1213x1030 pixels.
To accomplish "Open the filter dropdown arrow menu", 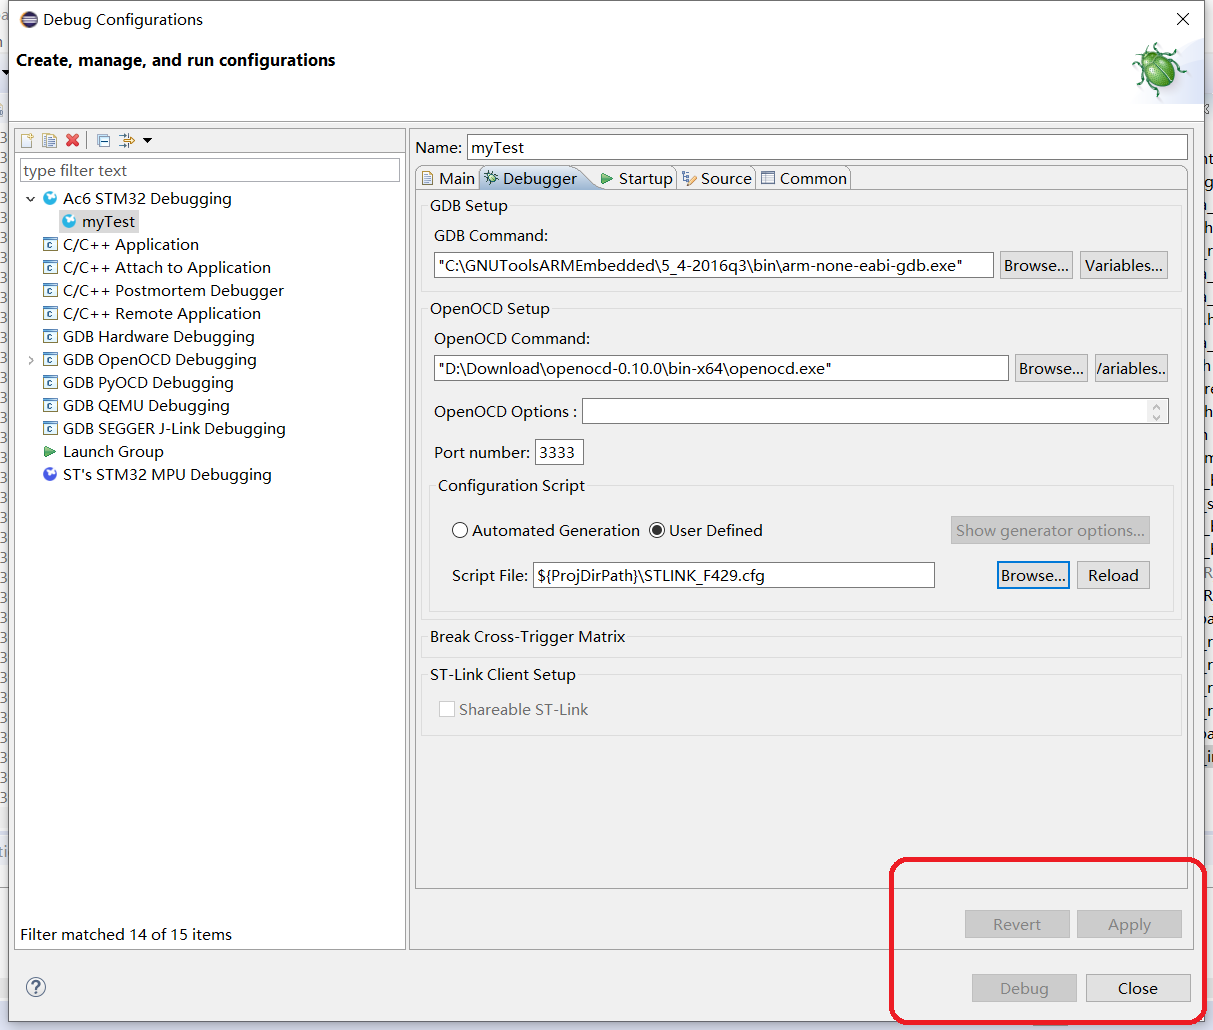I will pos(148,140).
